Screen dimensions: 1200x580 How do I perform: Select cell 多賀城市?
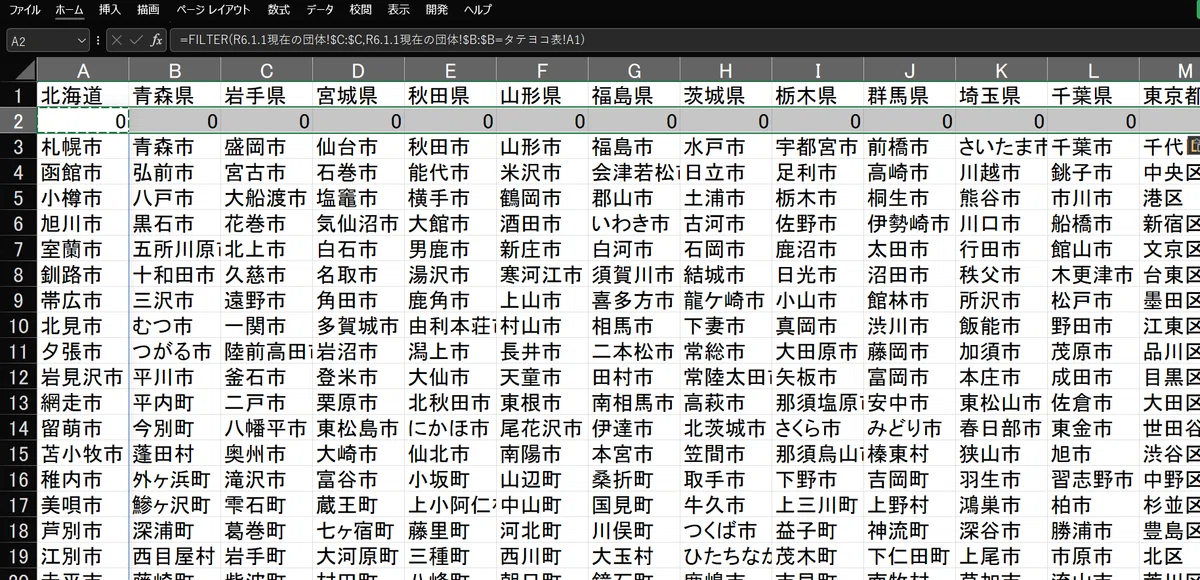click(358, 325)
